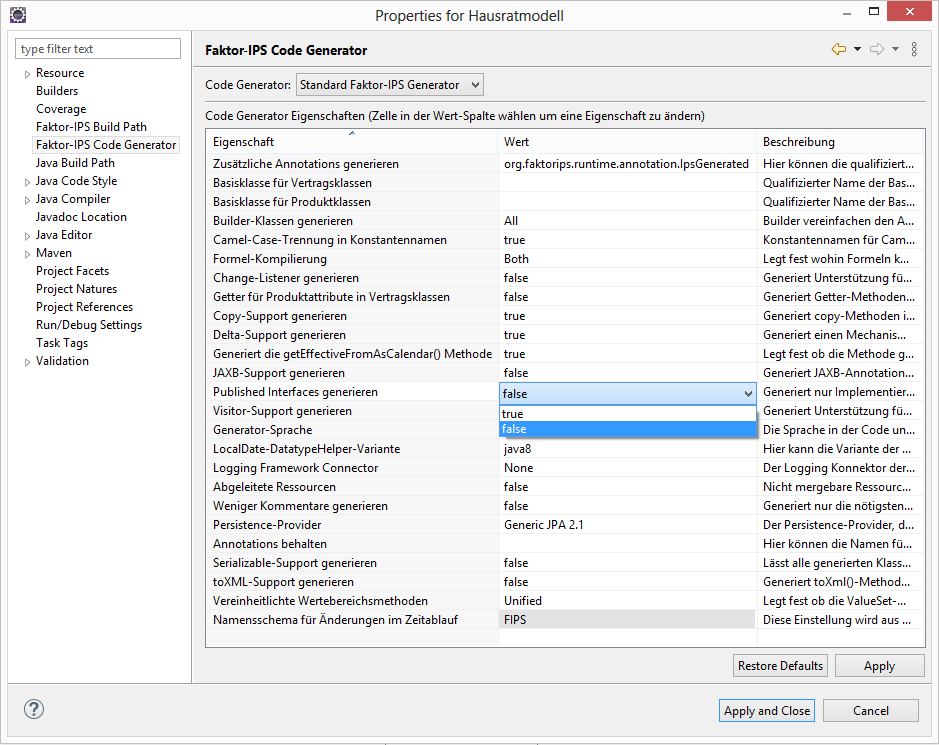The width and height of the screenshot is (939, 745).
Task: Open Javadoc Location page
Action: [x=81, y=217]
